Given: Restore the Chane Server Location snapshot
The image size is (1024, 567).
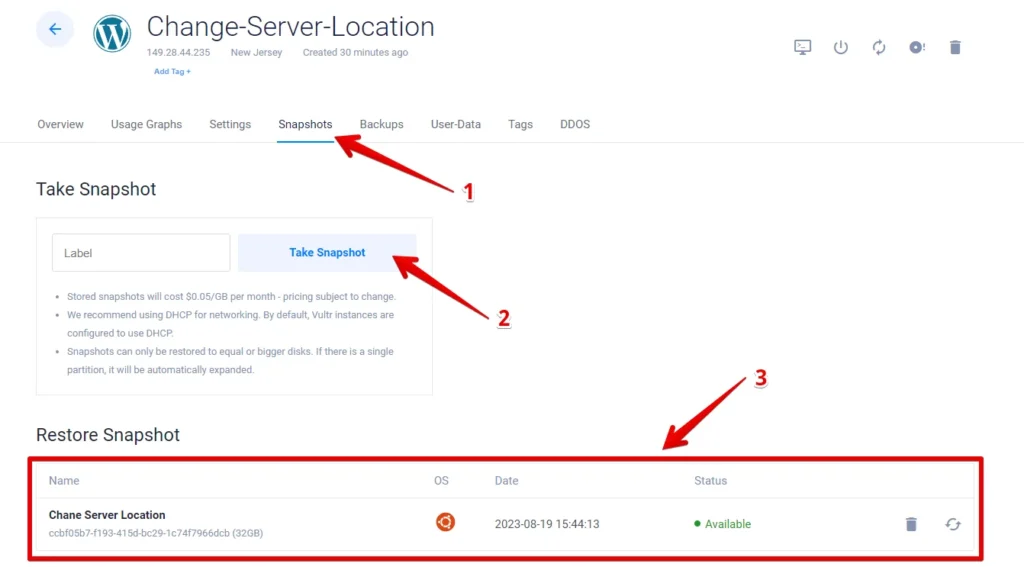Looking at the screenshot, I should 953,524.
